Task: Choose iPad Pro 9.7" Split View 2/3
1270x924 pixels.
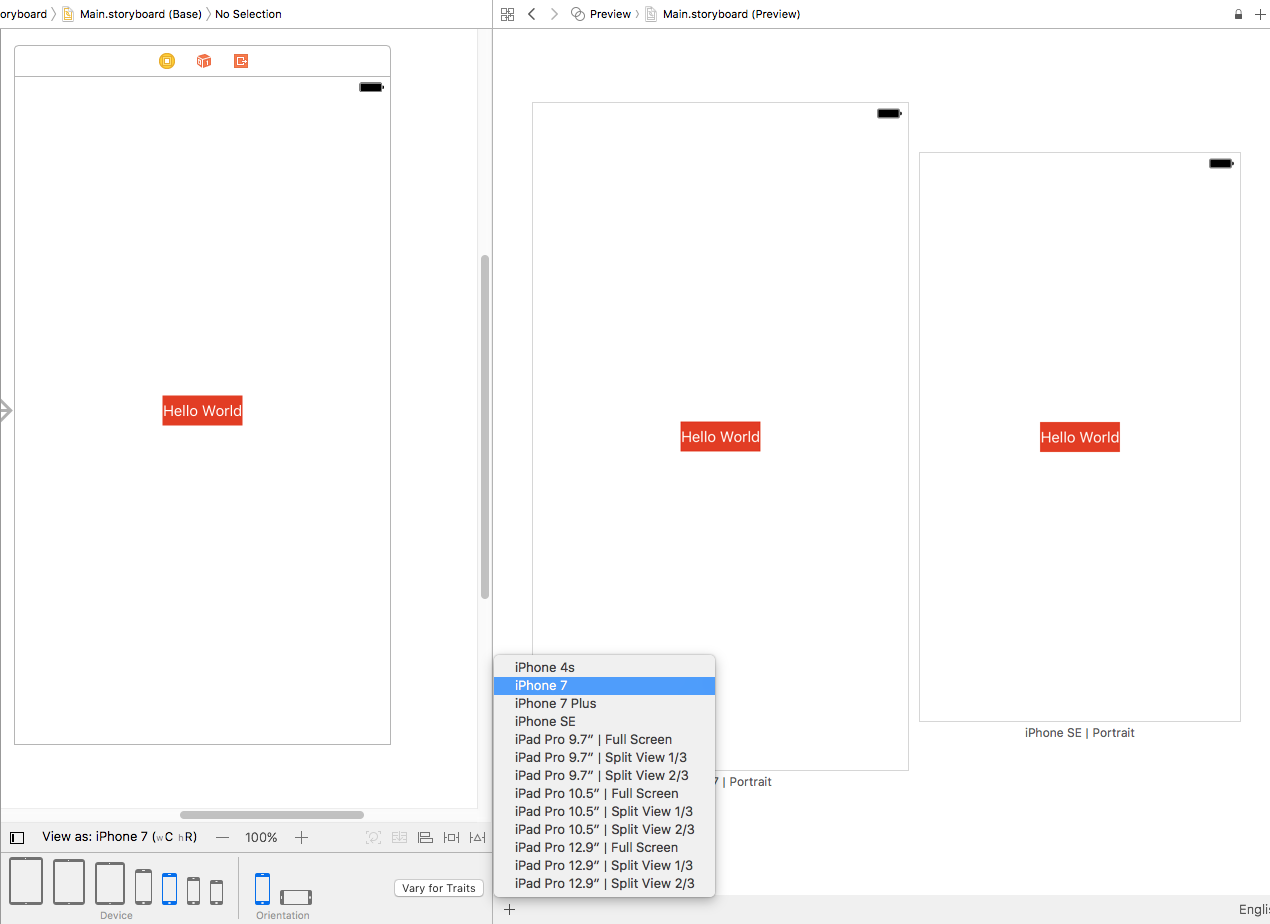Action: point(604,775)
